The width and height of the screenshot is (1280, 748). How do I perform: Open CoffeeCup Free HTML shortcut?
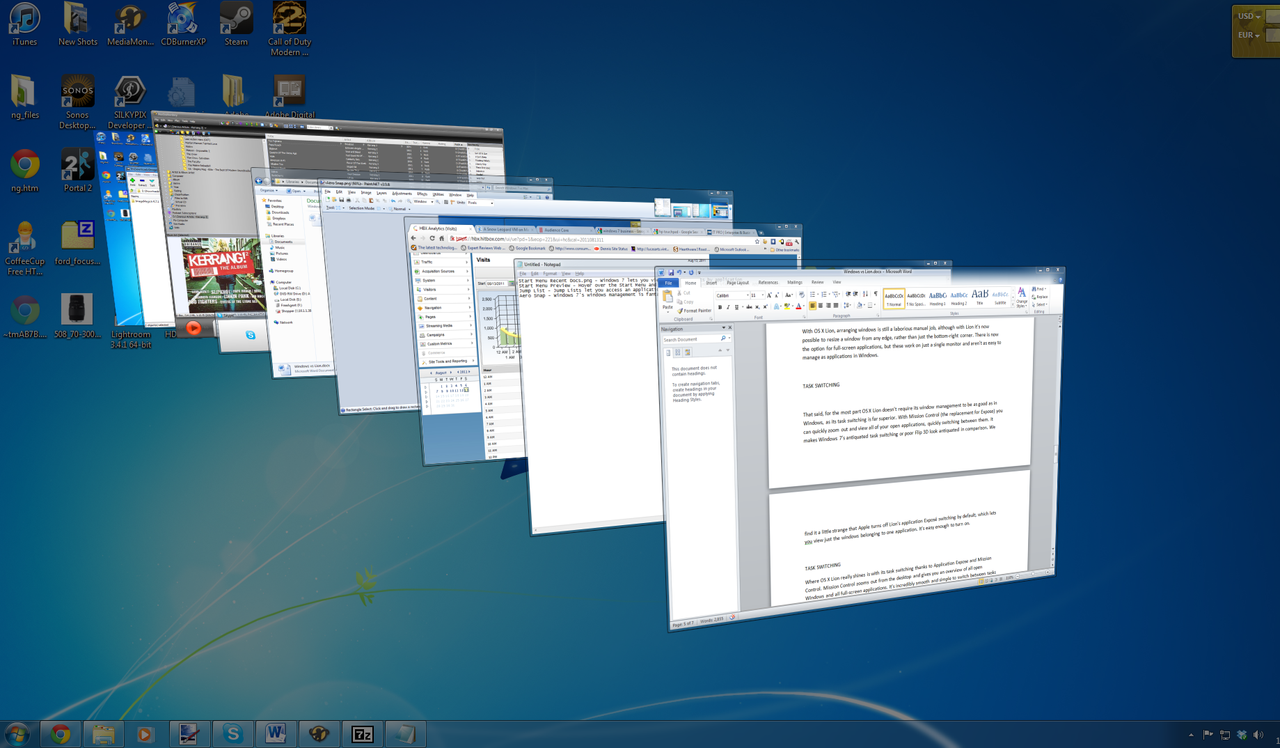pos(25,248)
